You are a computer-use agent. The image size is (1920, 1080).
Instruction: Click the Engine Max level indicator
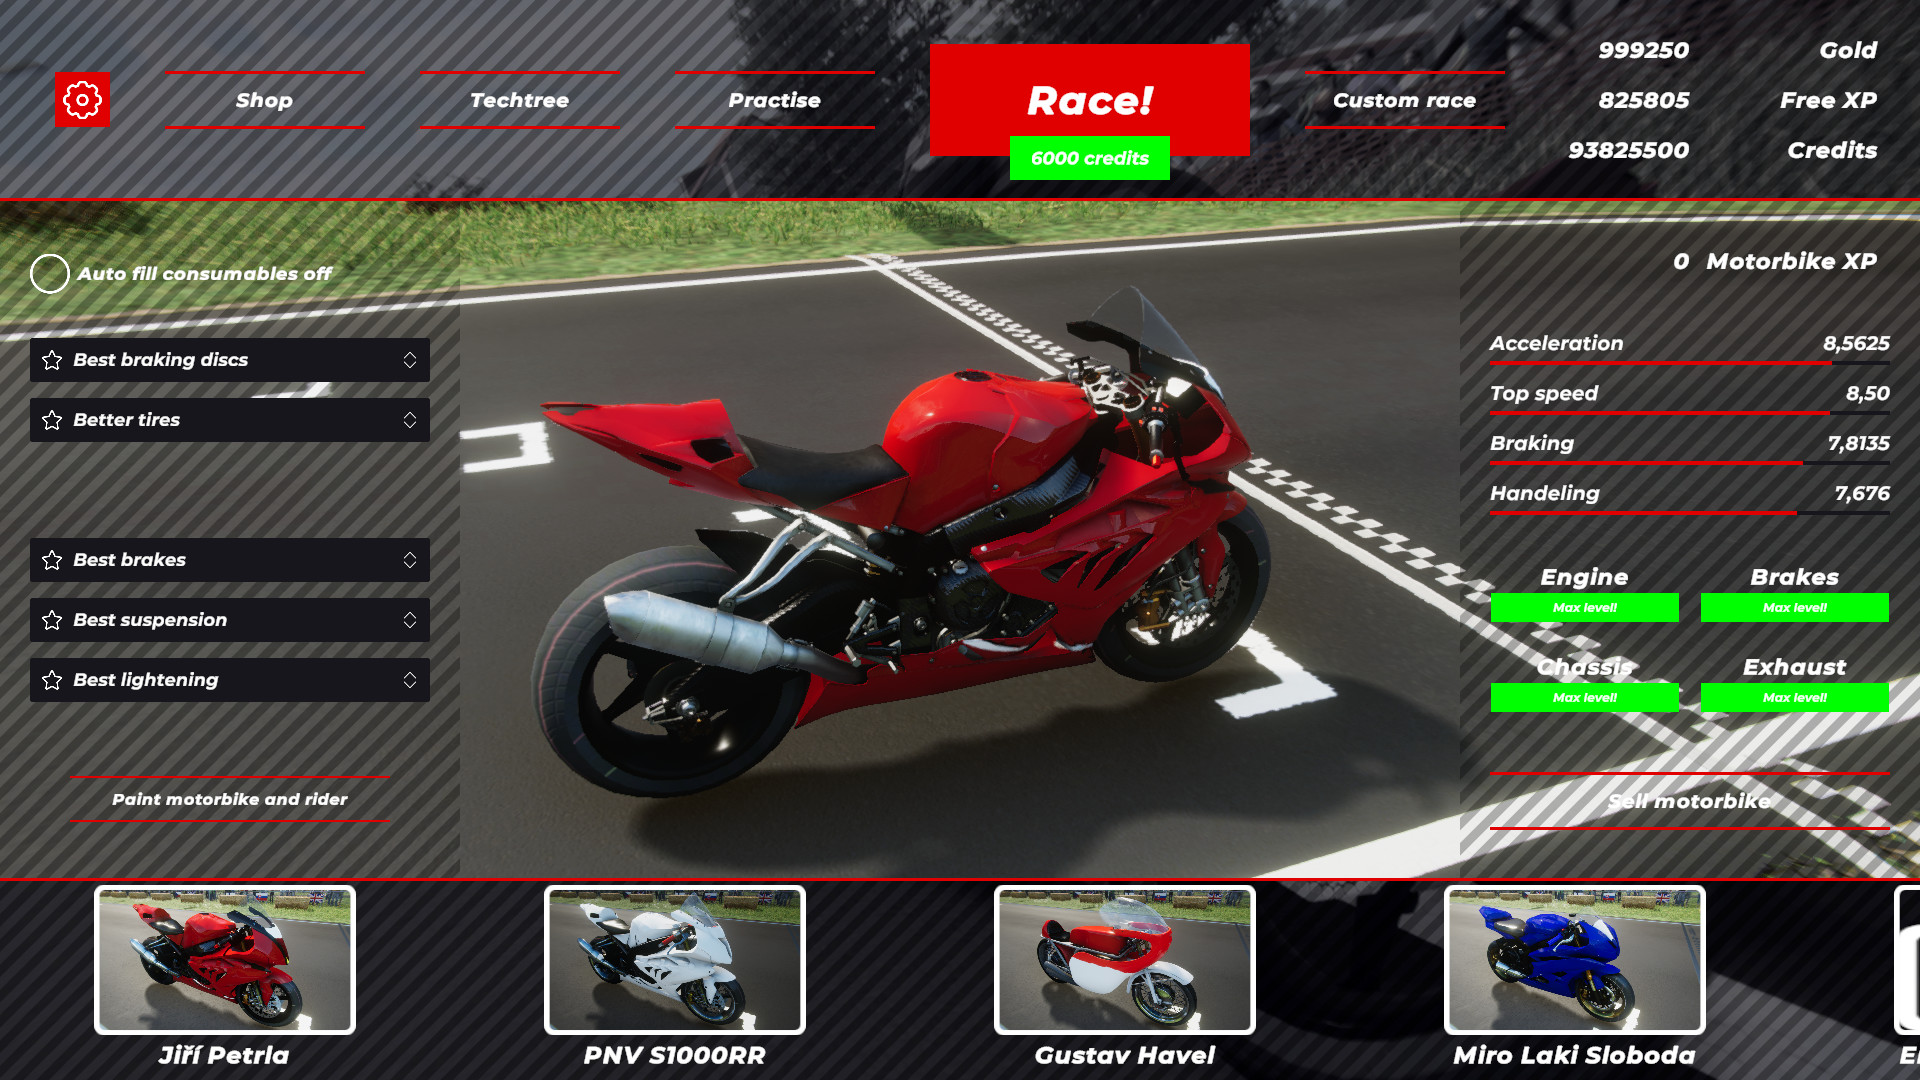pyautogui.click(x=1584, y=607)
